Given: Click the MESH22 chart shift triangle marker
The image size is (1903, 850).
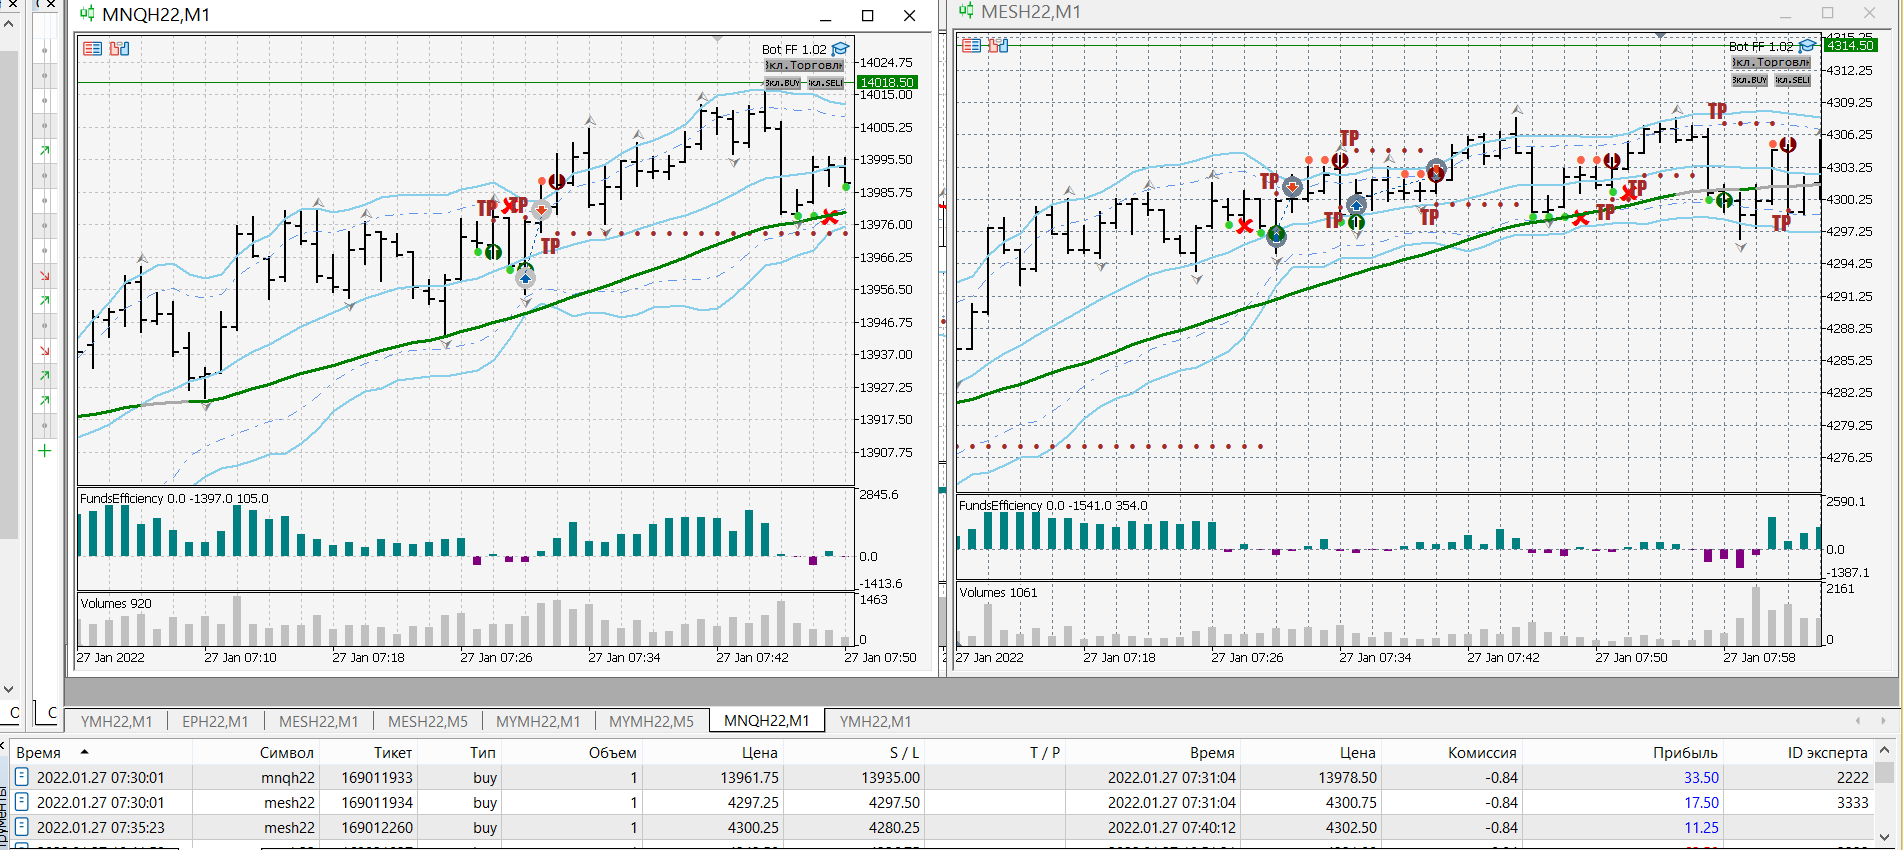Looking at the screenshot, I should 1660,35.
